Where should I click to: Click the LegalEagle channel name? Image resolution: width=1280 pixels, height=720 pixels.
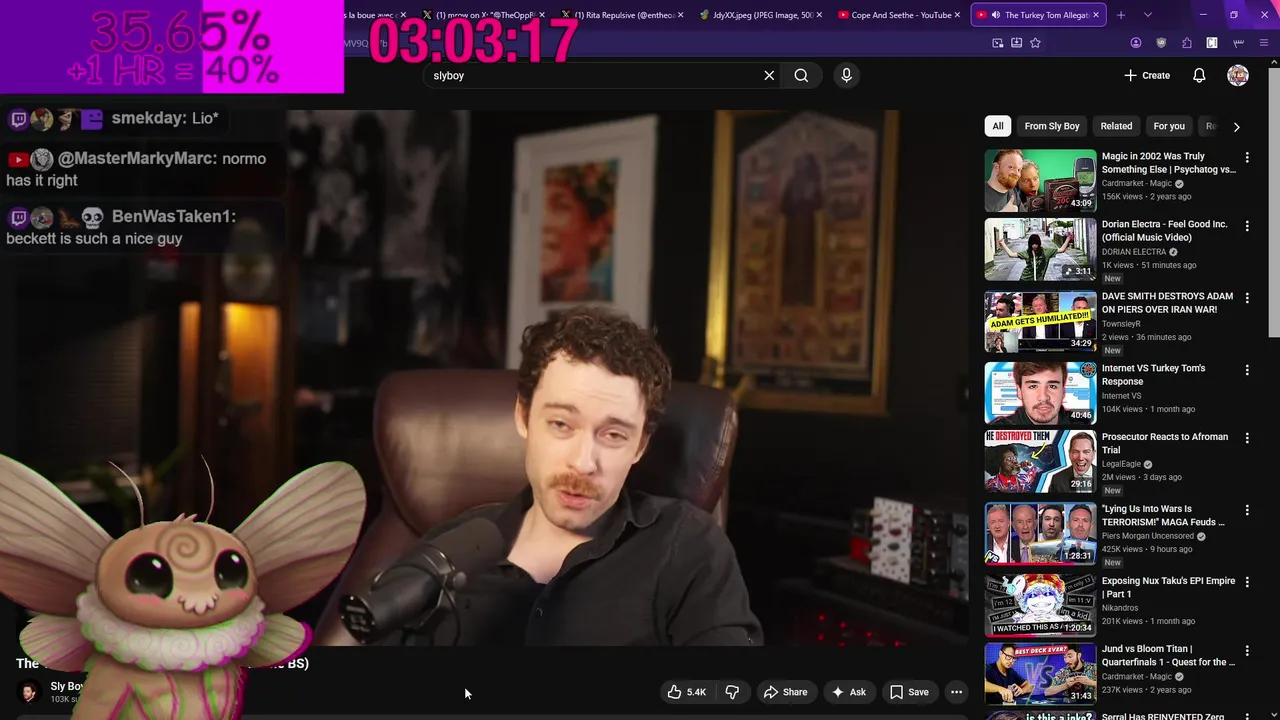tap(1121, 464)
